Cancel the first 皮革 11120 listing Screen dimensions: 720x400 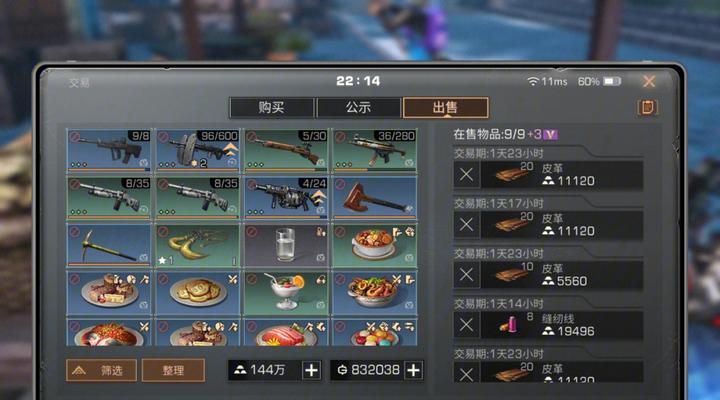tap(466, 175)
